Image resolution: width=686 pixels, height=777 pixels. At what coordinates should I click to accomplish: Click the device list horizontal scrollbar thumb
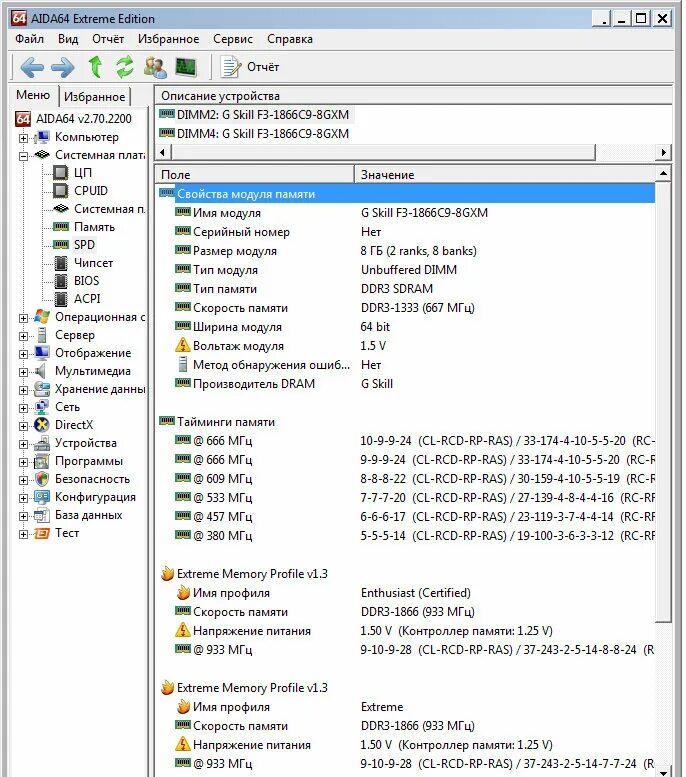click(383, 152)
